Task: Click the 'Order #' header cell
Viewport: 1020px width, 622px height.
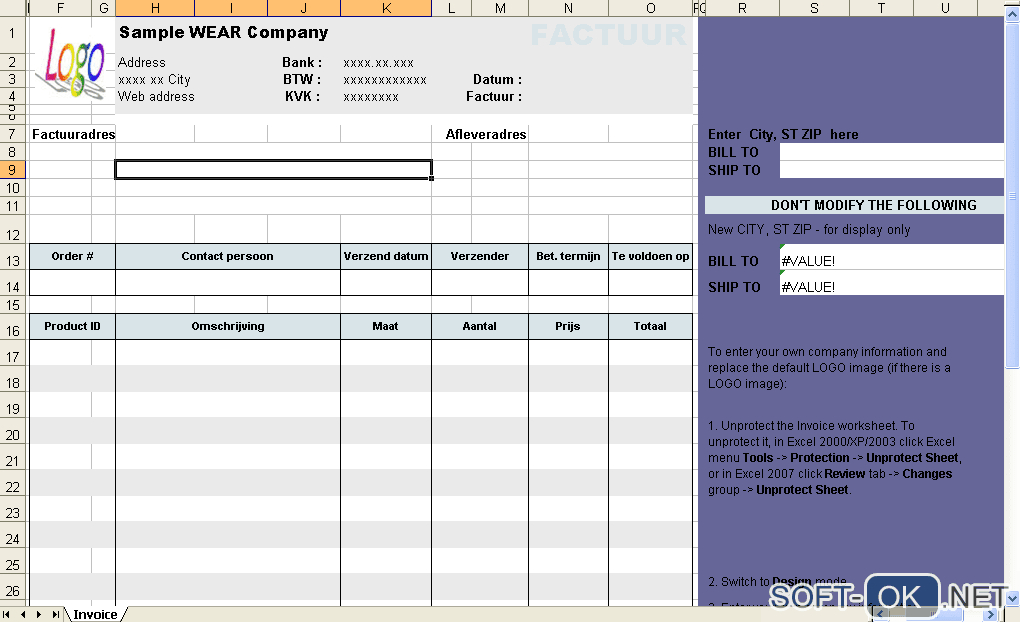Action: (x=72, y=256)
